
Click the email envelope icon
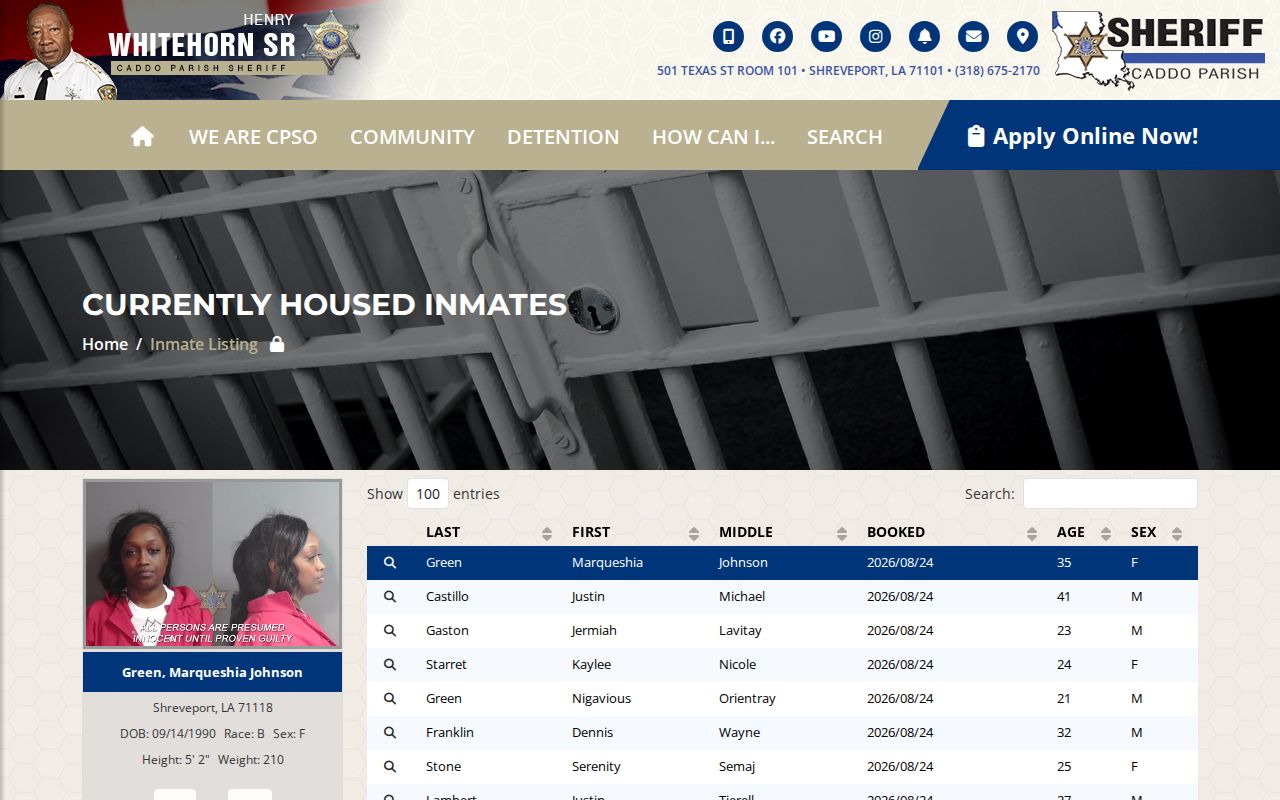pos(973,37)
